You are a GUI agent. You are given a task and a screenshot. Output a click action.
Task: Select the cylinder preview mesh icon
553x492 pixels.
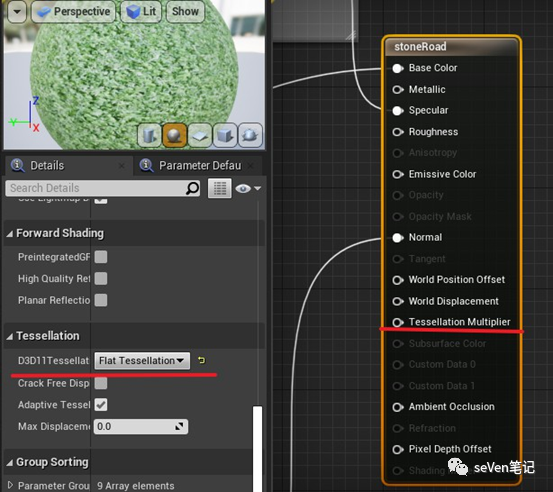pos(150,135)
